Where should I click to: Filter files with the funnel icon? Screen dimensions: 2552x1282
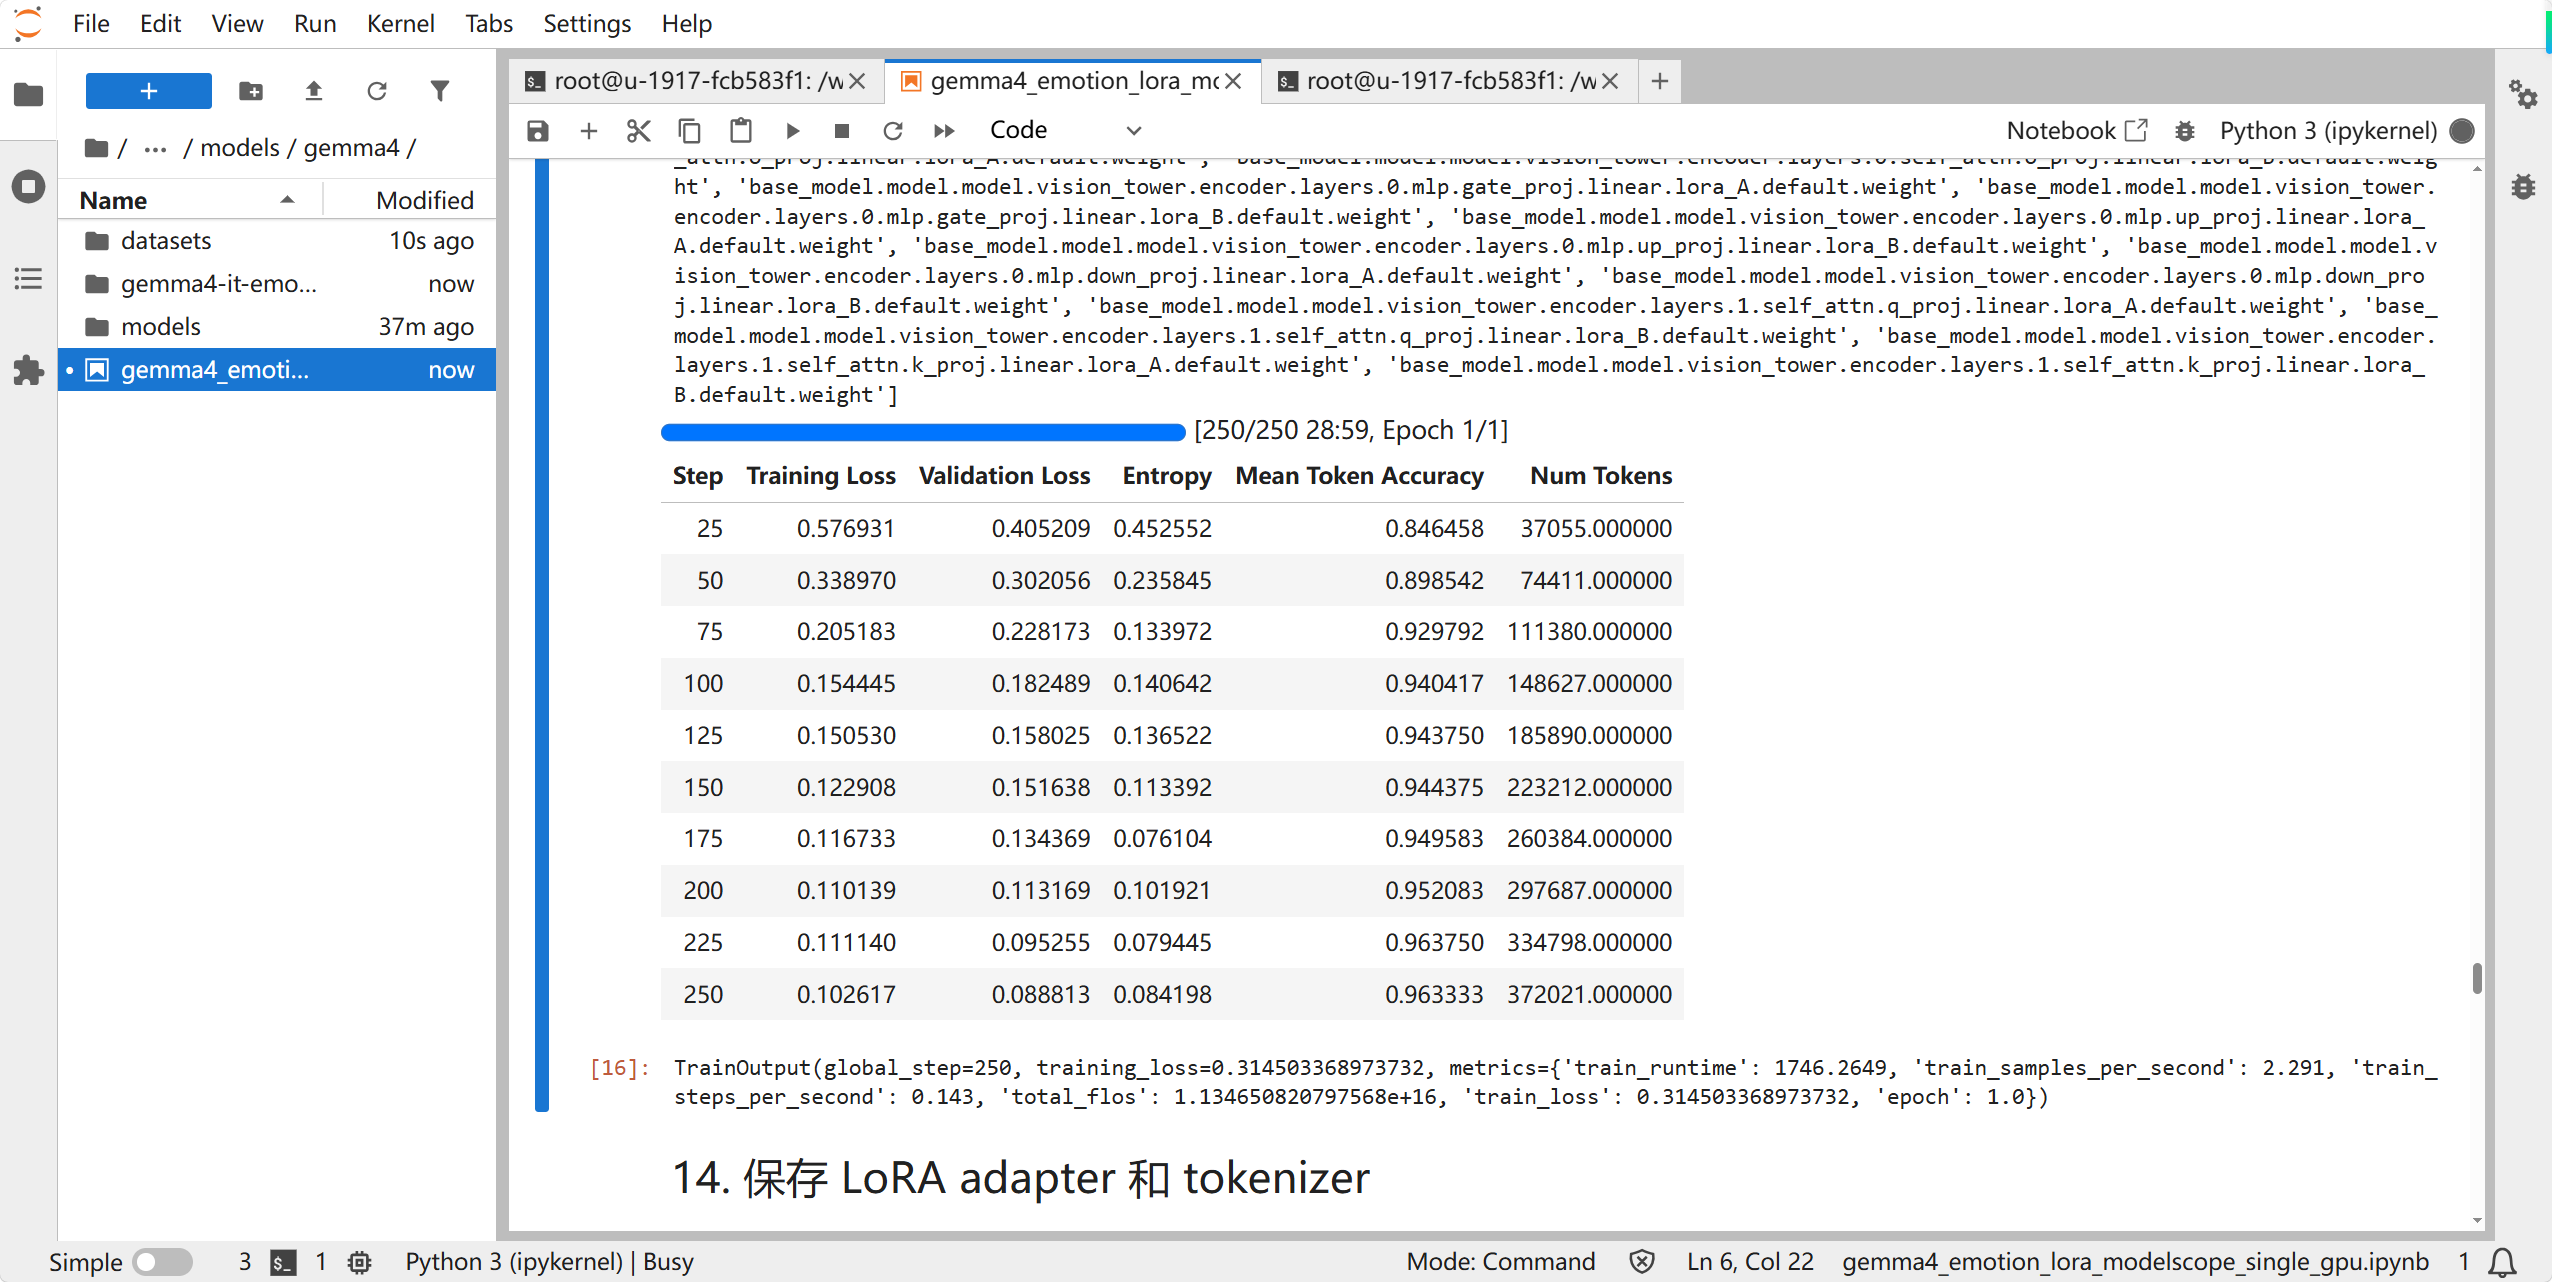(439, 91)
